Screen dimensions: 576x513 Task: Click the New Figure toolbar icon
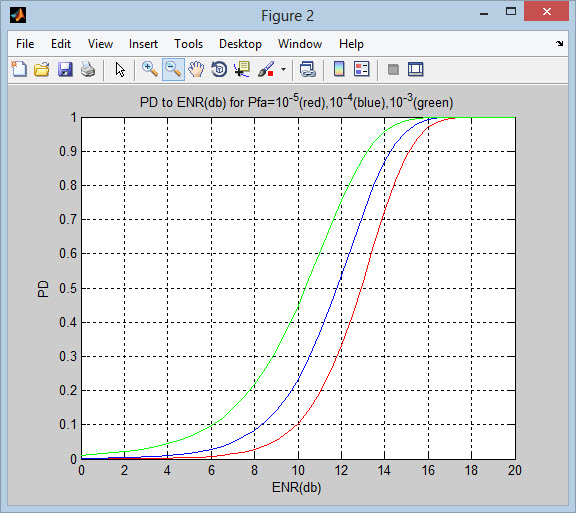[19, 69]
